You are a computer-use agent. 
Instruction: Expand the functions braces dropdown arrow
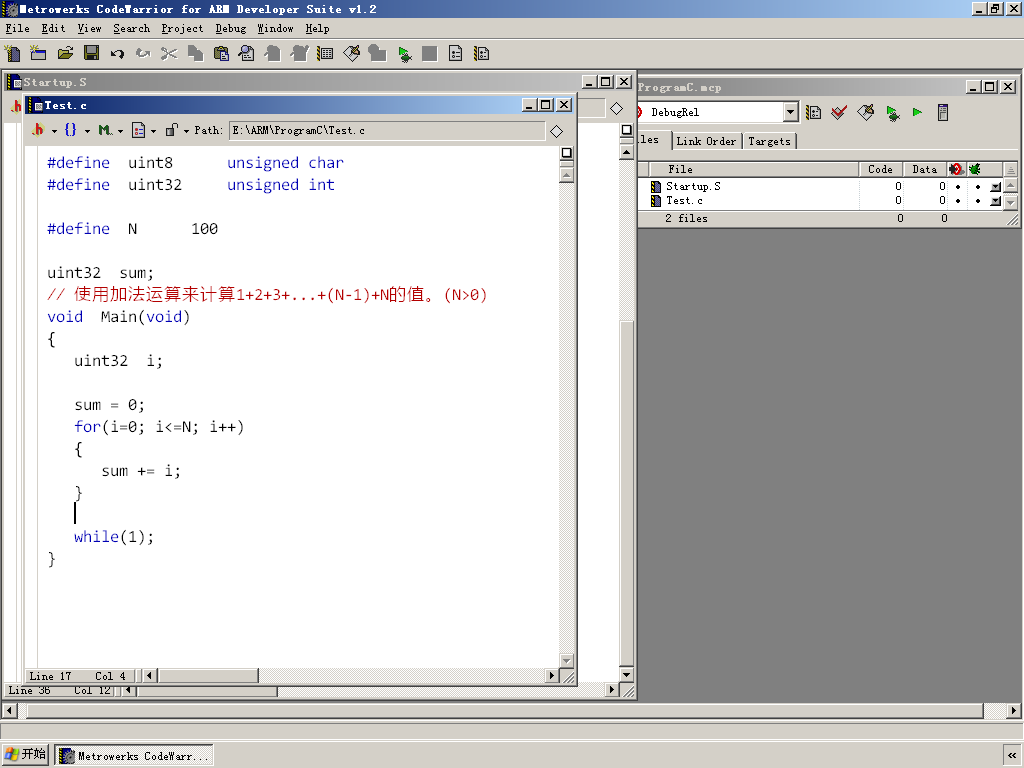tap(87, 131)
